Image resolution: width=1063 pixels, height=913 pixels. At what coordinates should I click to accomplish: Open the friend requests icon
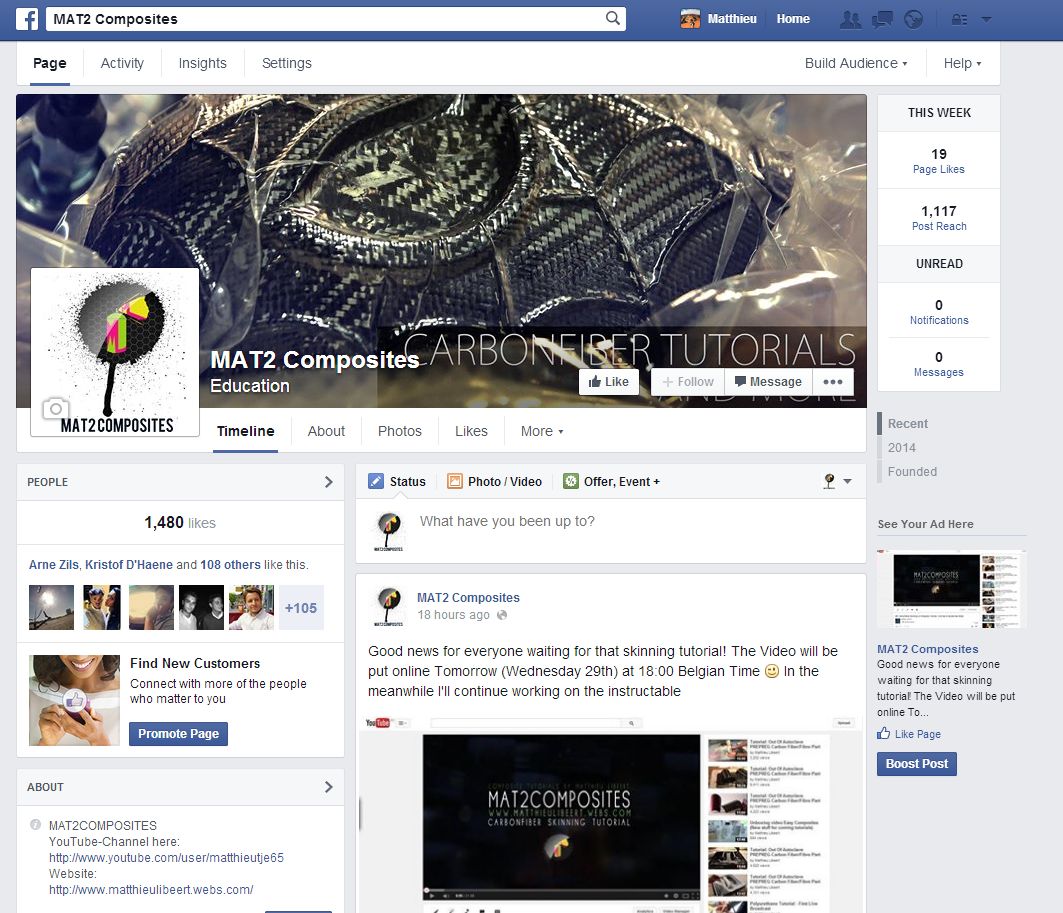[x=851, y=19]
